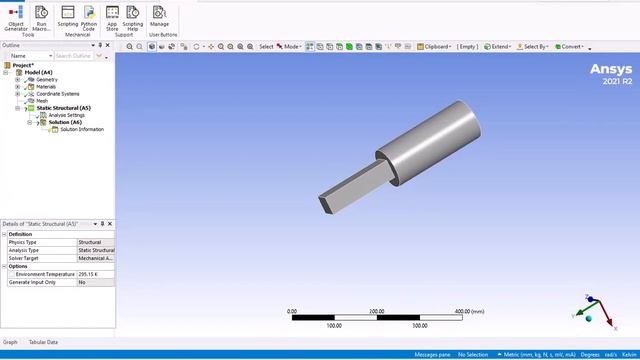Select Solution (A6) in the tree
This screenshot has width=640, height=360.
65,122
